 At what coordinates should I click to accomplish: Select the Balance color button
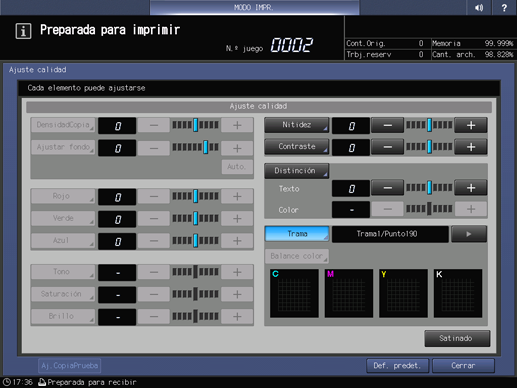point(297,256)
